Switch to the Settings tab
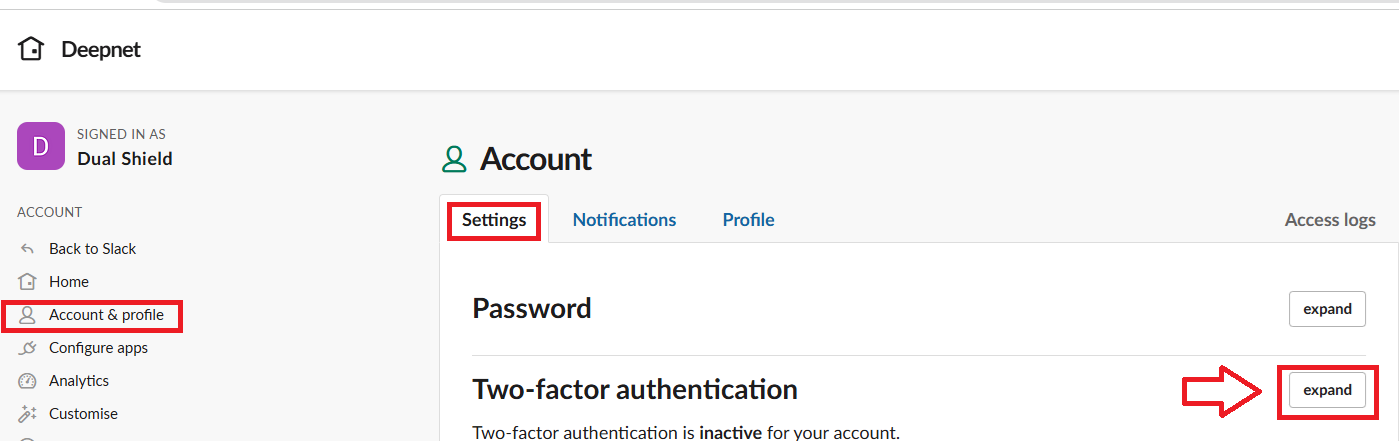This screenshot has height=441, width=1399. [494, 220]
